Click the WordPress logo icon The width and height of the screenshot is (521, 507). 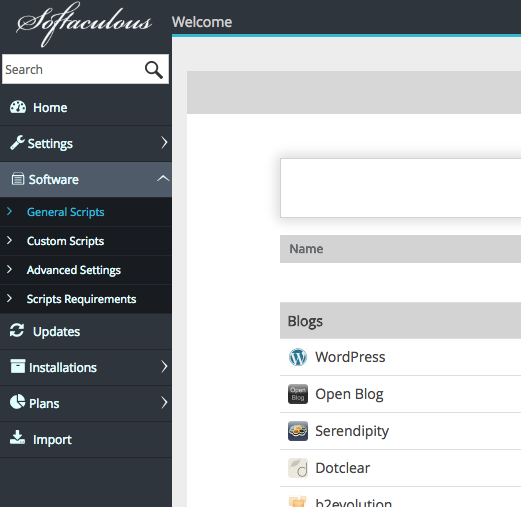(x=298, y=357)
